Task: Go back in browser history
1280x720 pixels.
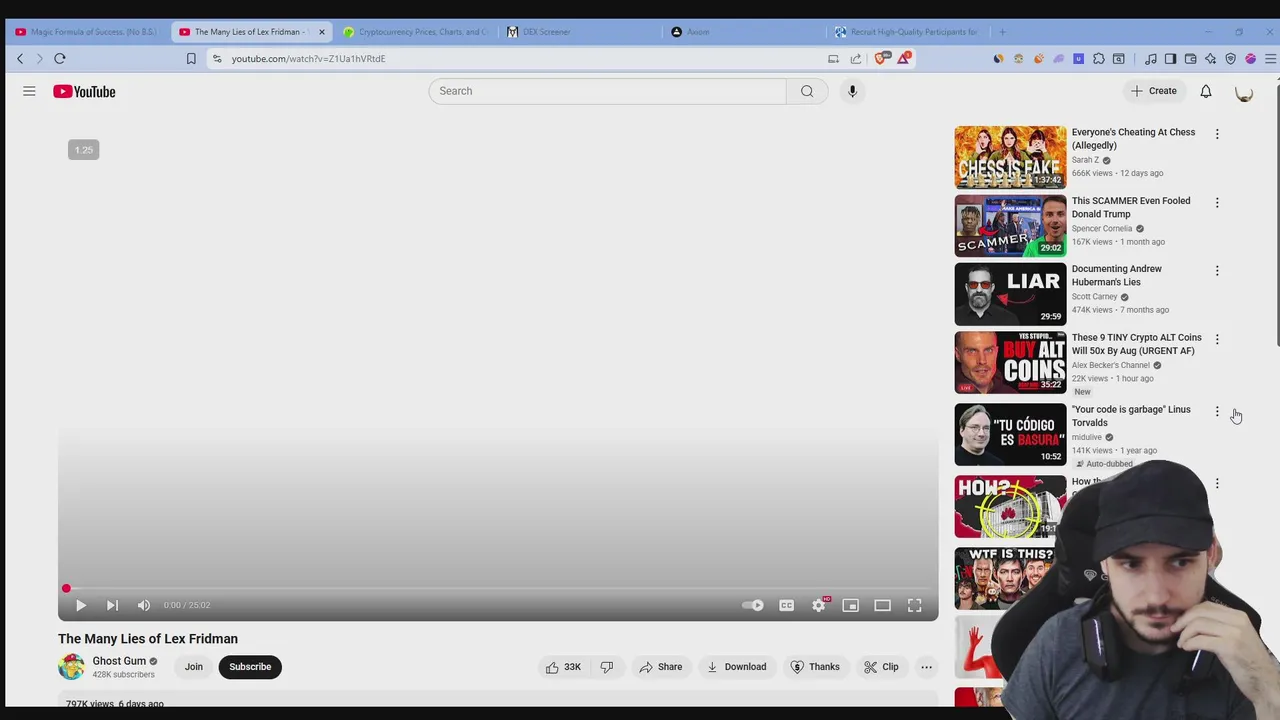Action: (x=20, y=59)
